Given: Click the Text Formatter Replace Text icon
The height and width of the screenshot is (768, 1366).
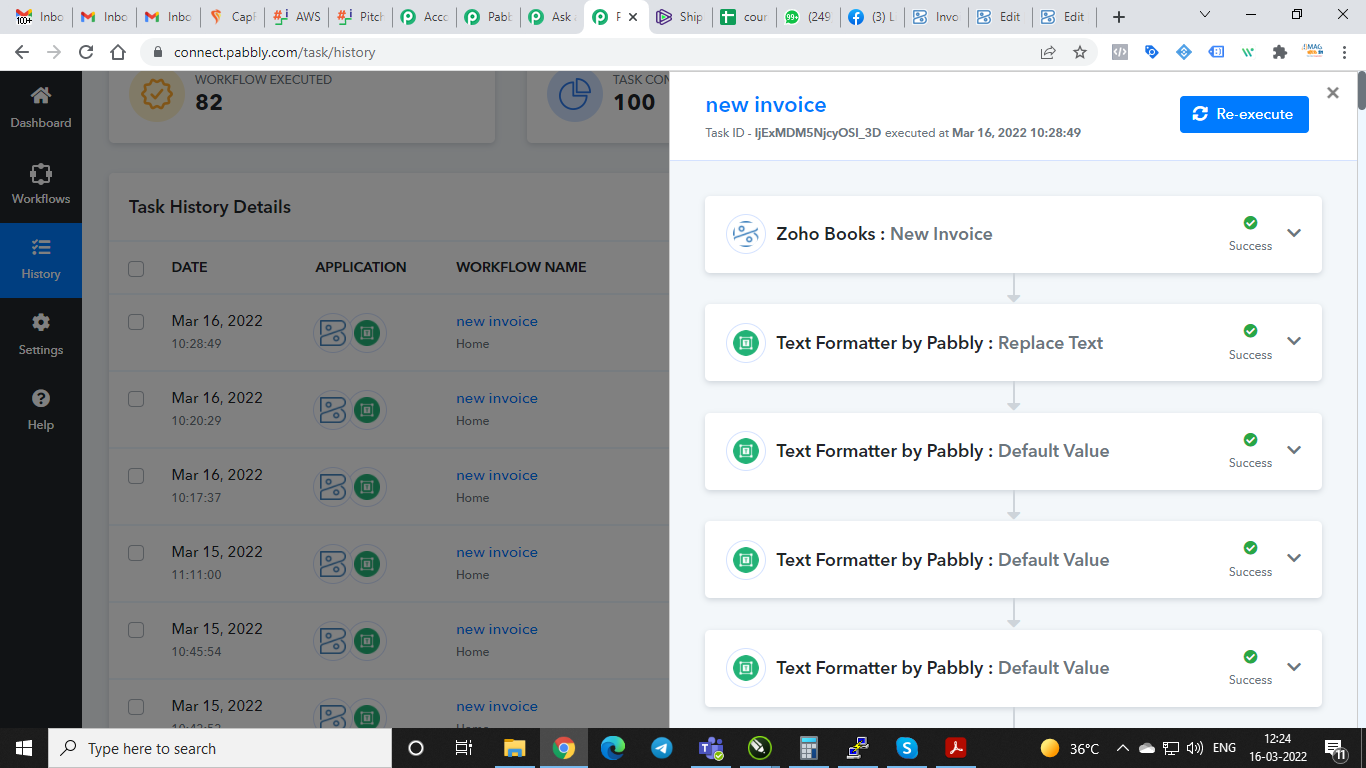Looking at the screenshot, I should pos(745,343).
